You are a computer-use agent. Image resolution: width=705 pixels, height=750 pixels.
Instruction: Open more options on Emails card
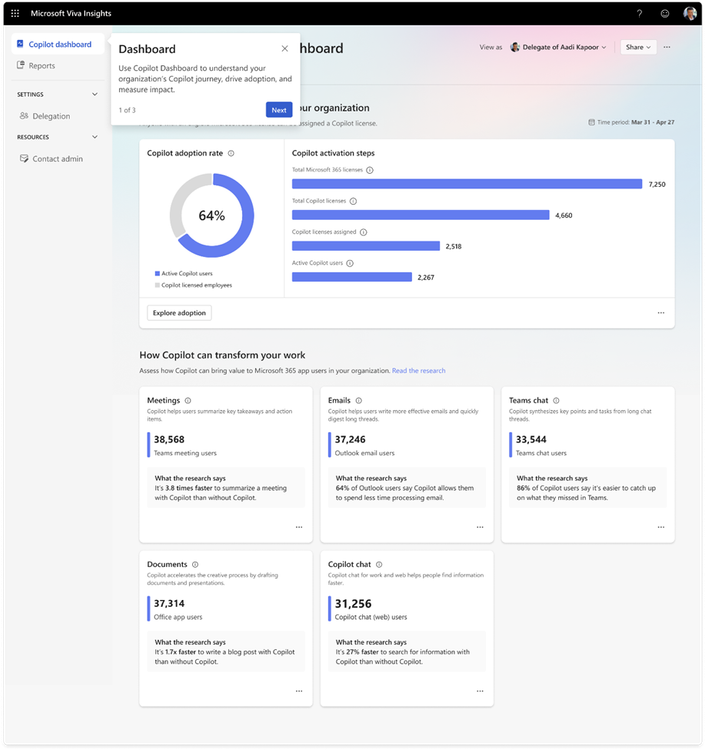point(480,527)
